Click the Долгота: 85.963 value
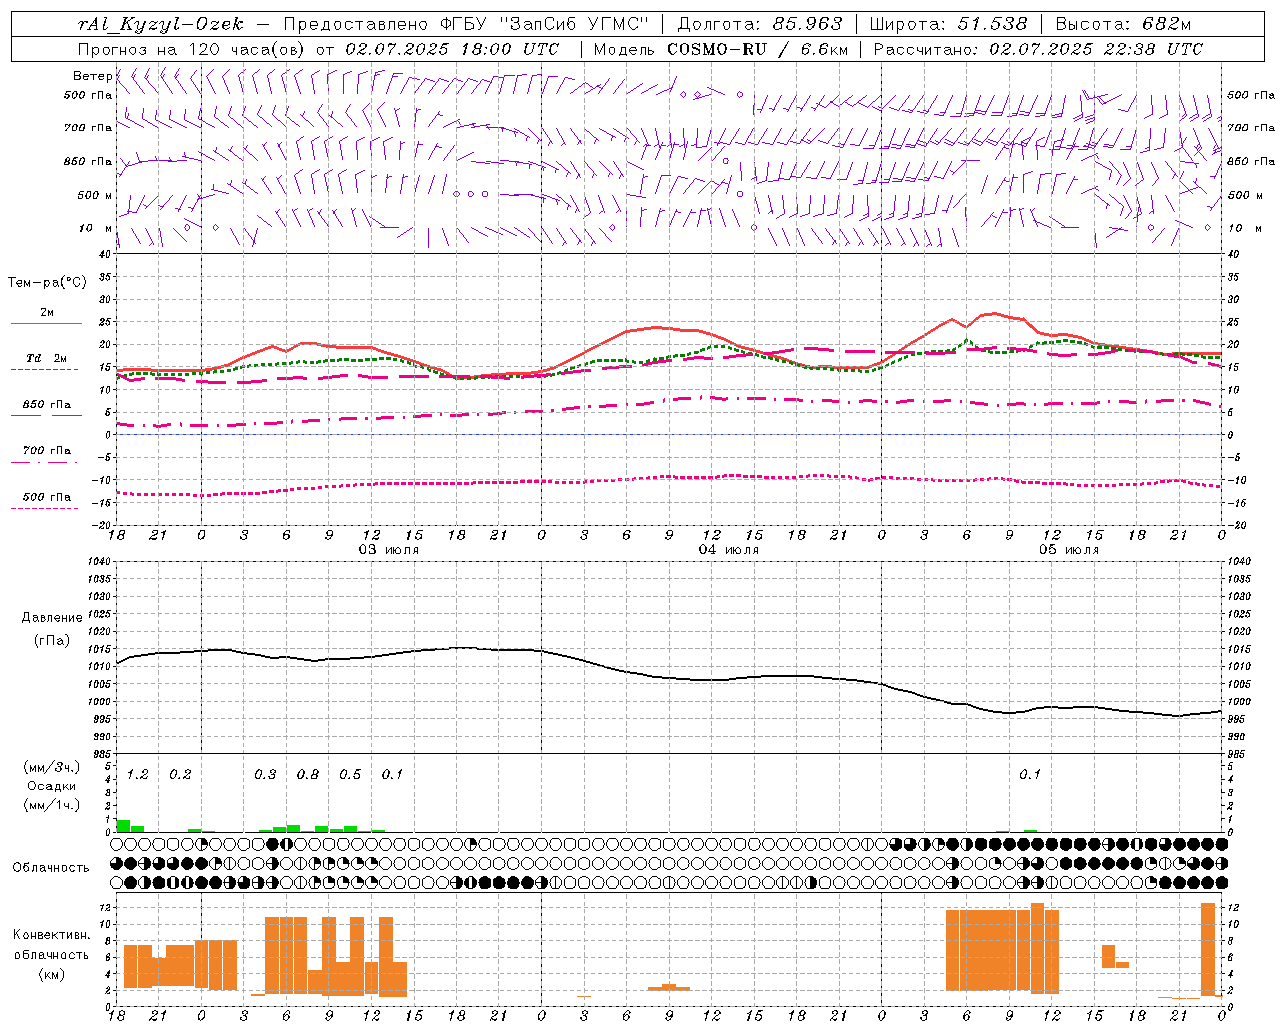 (760, 24)
